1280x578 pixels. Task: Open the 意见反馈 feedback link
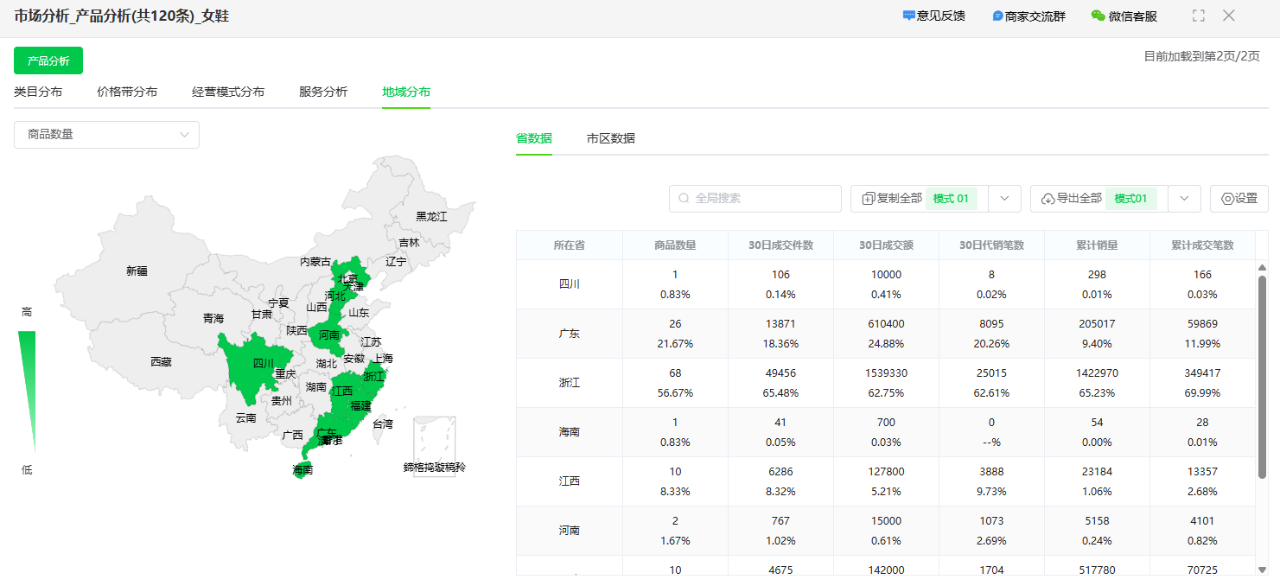tap(934, 16)
